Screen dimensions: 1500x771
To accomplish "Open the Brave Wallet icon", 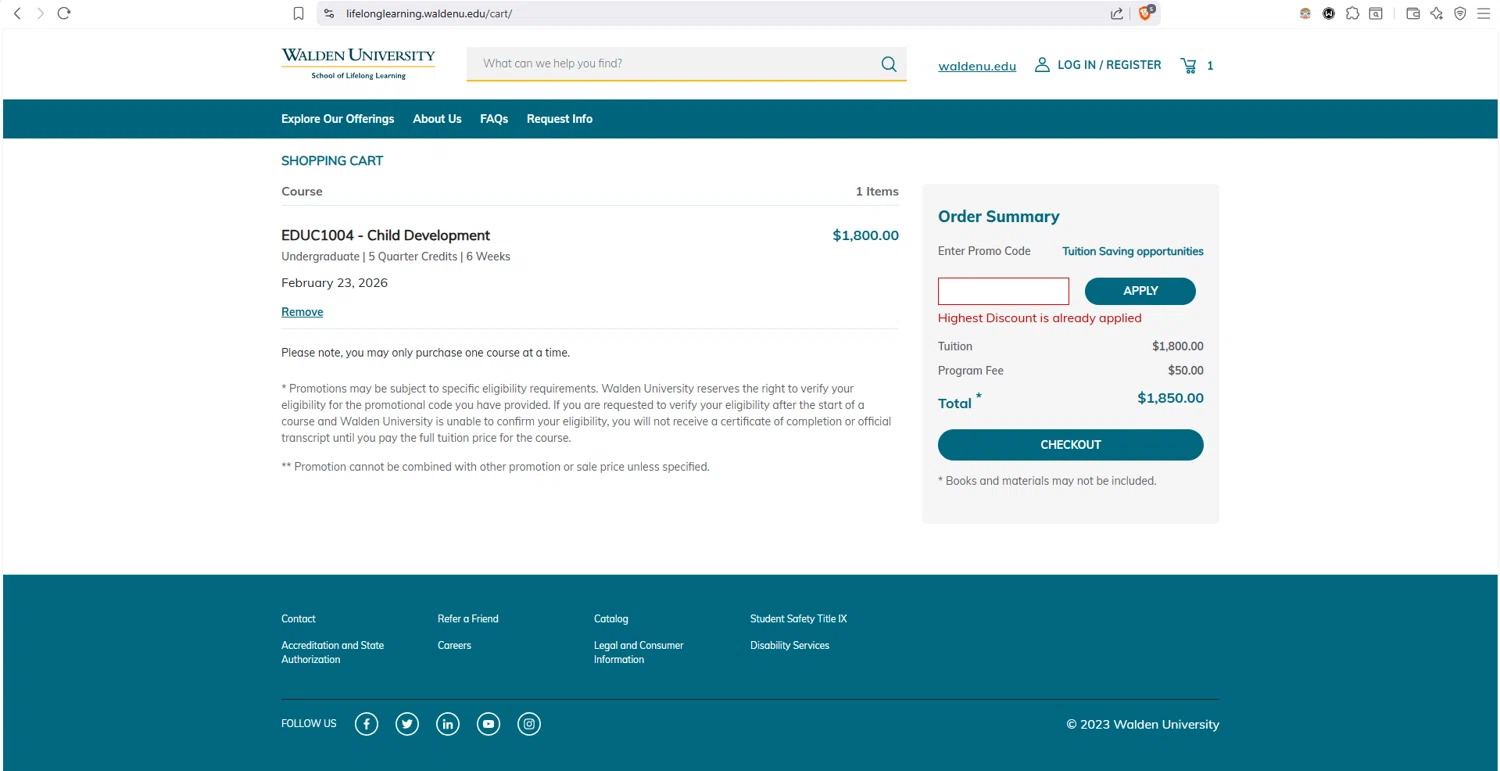I will [1413, 14].
